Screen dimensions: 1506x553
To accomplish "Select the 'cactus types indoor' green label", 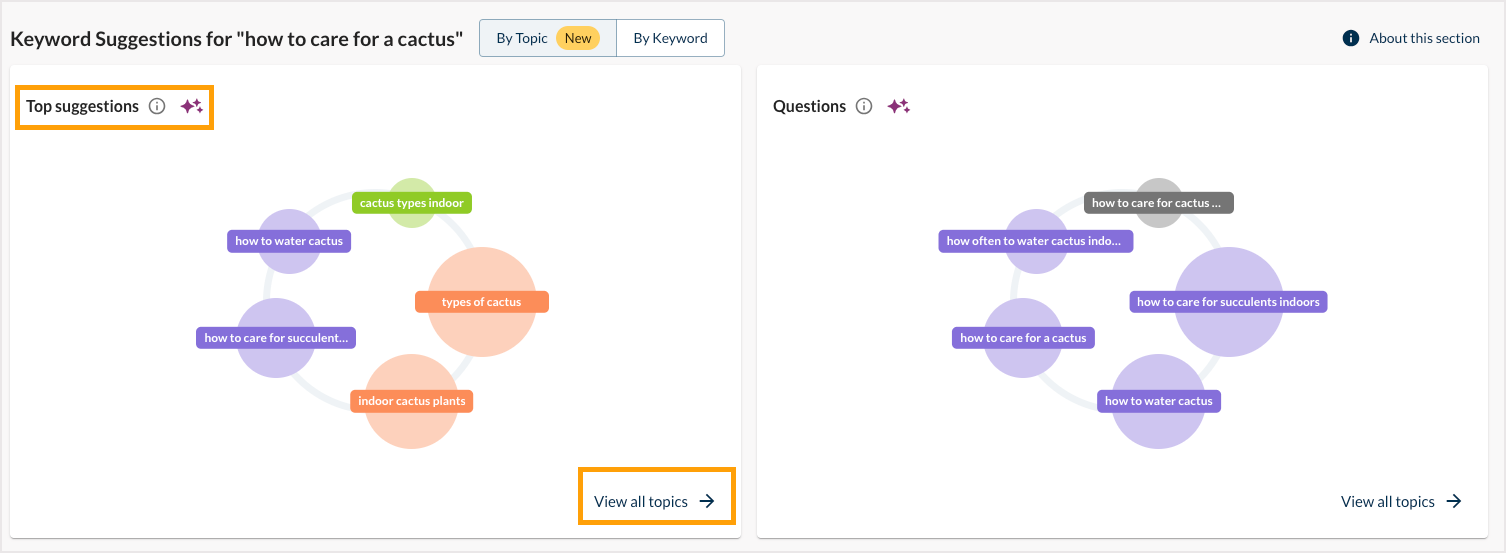I will coord(411,203).
